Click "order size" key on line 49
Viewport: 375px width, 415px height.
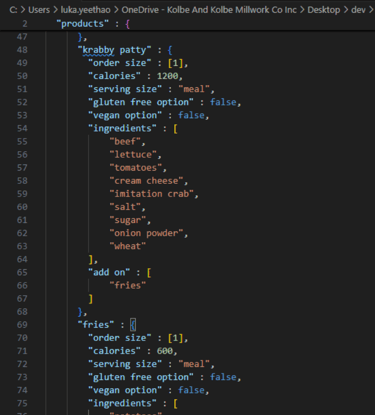coord(120,63)
